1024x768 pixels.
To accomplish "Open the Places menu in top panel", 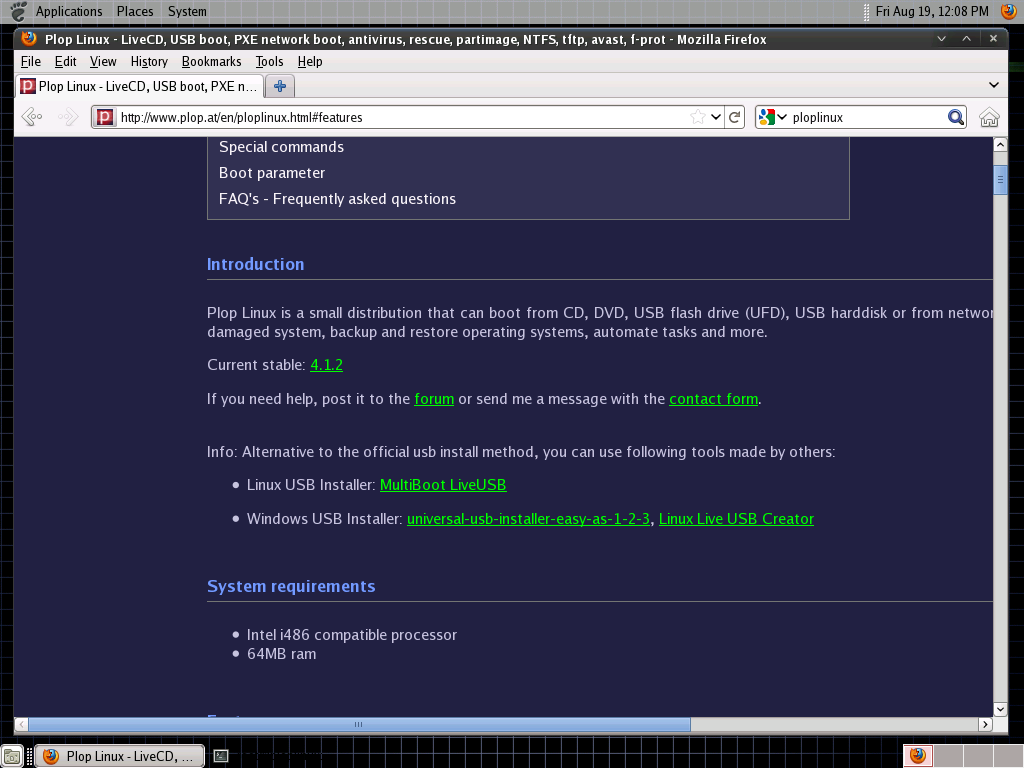I will click(135, 11).
